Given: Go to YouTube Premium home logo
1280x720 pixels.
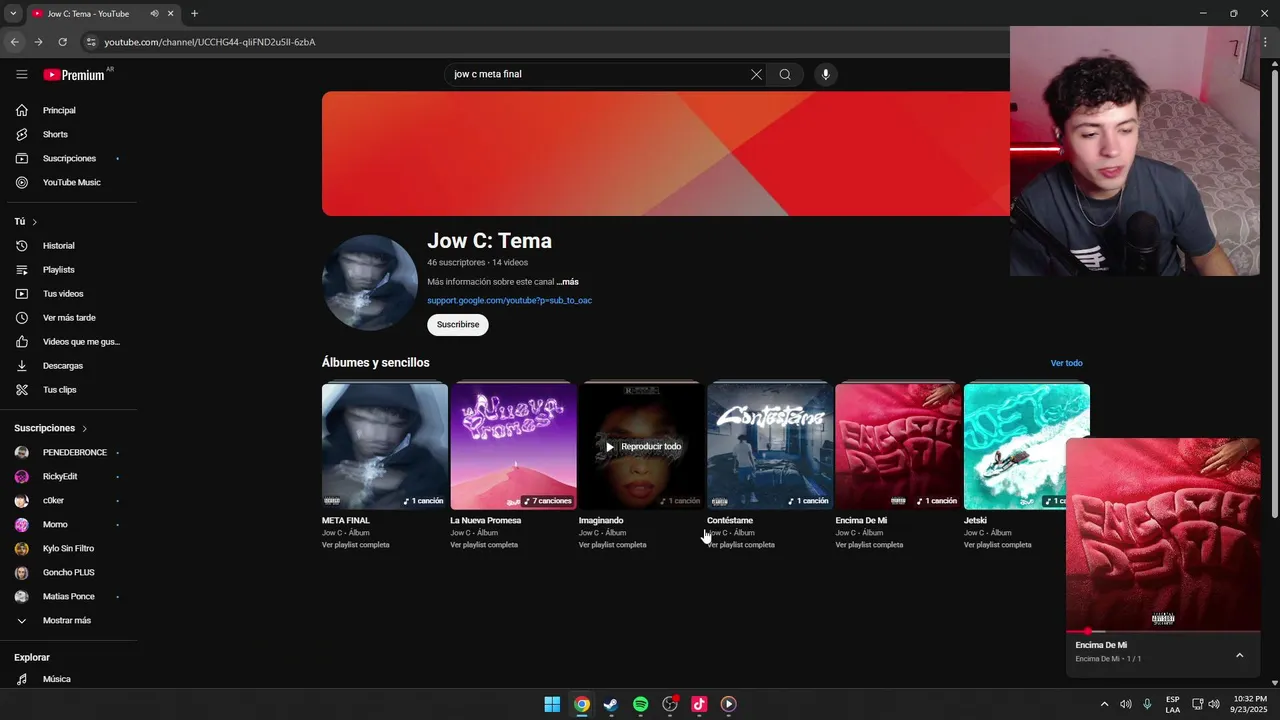Looking at the screenshot, I should pos(74,75).
